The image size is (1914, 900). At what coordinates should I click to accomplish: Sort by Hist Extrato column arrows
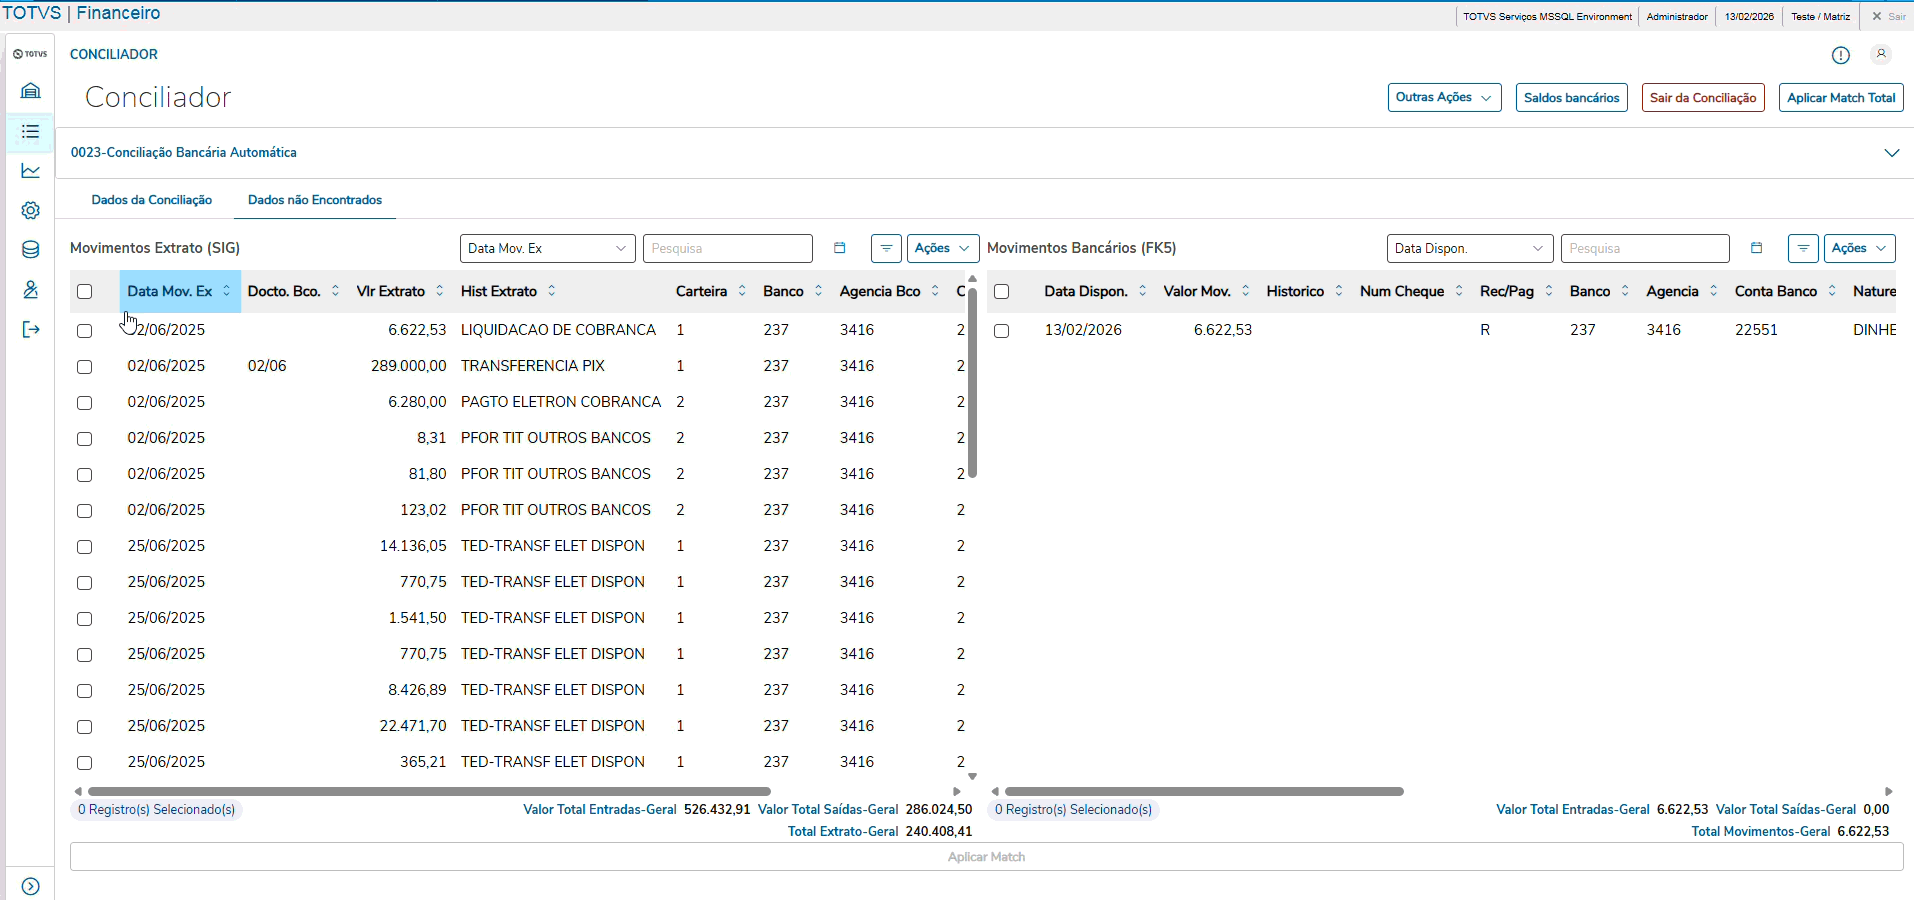pos(551,291)
